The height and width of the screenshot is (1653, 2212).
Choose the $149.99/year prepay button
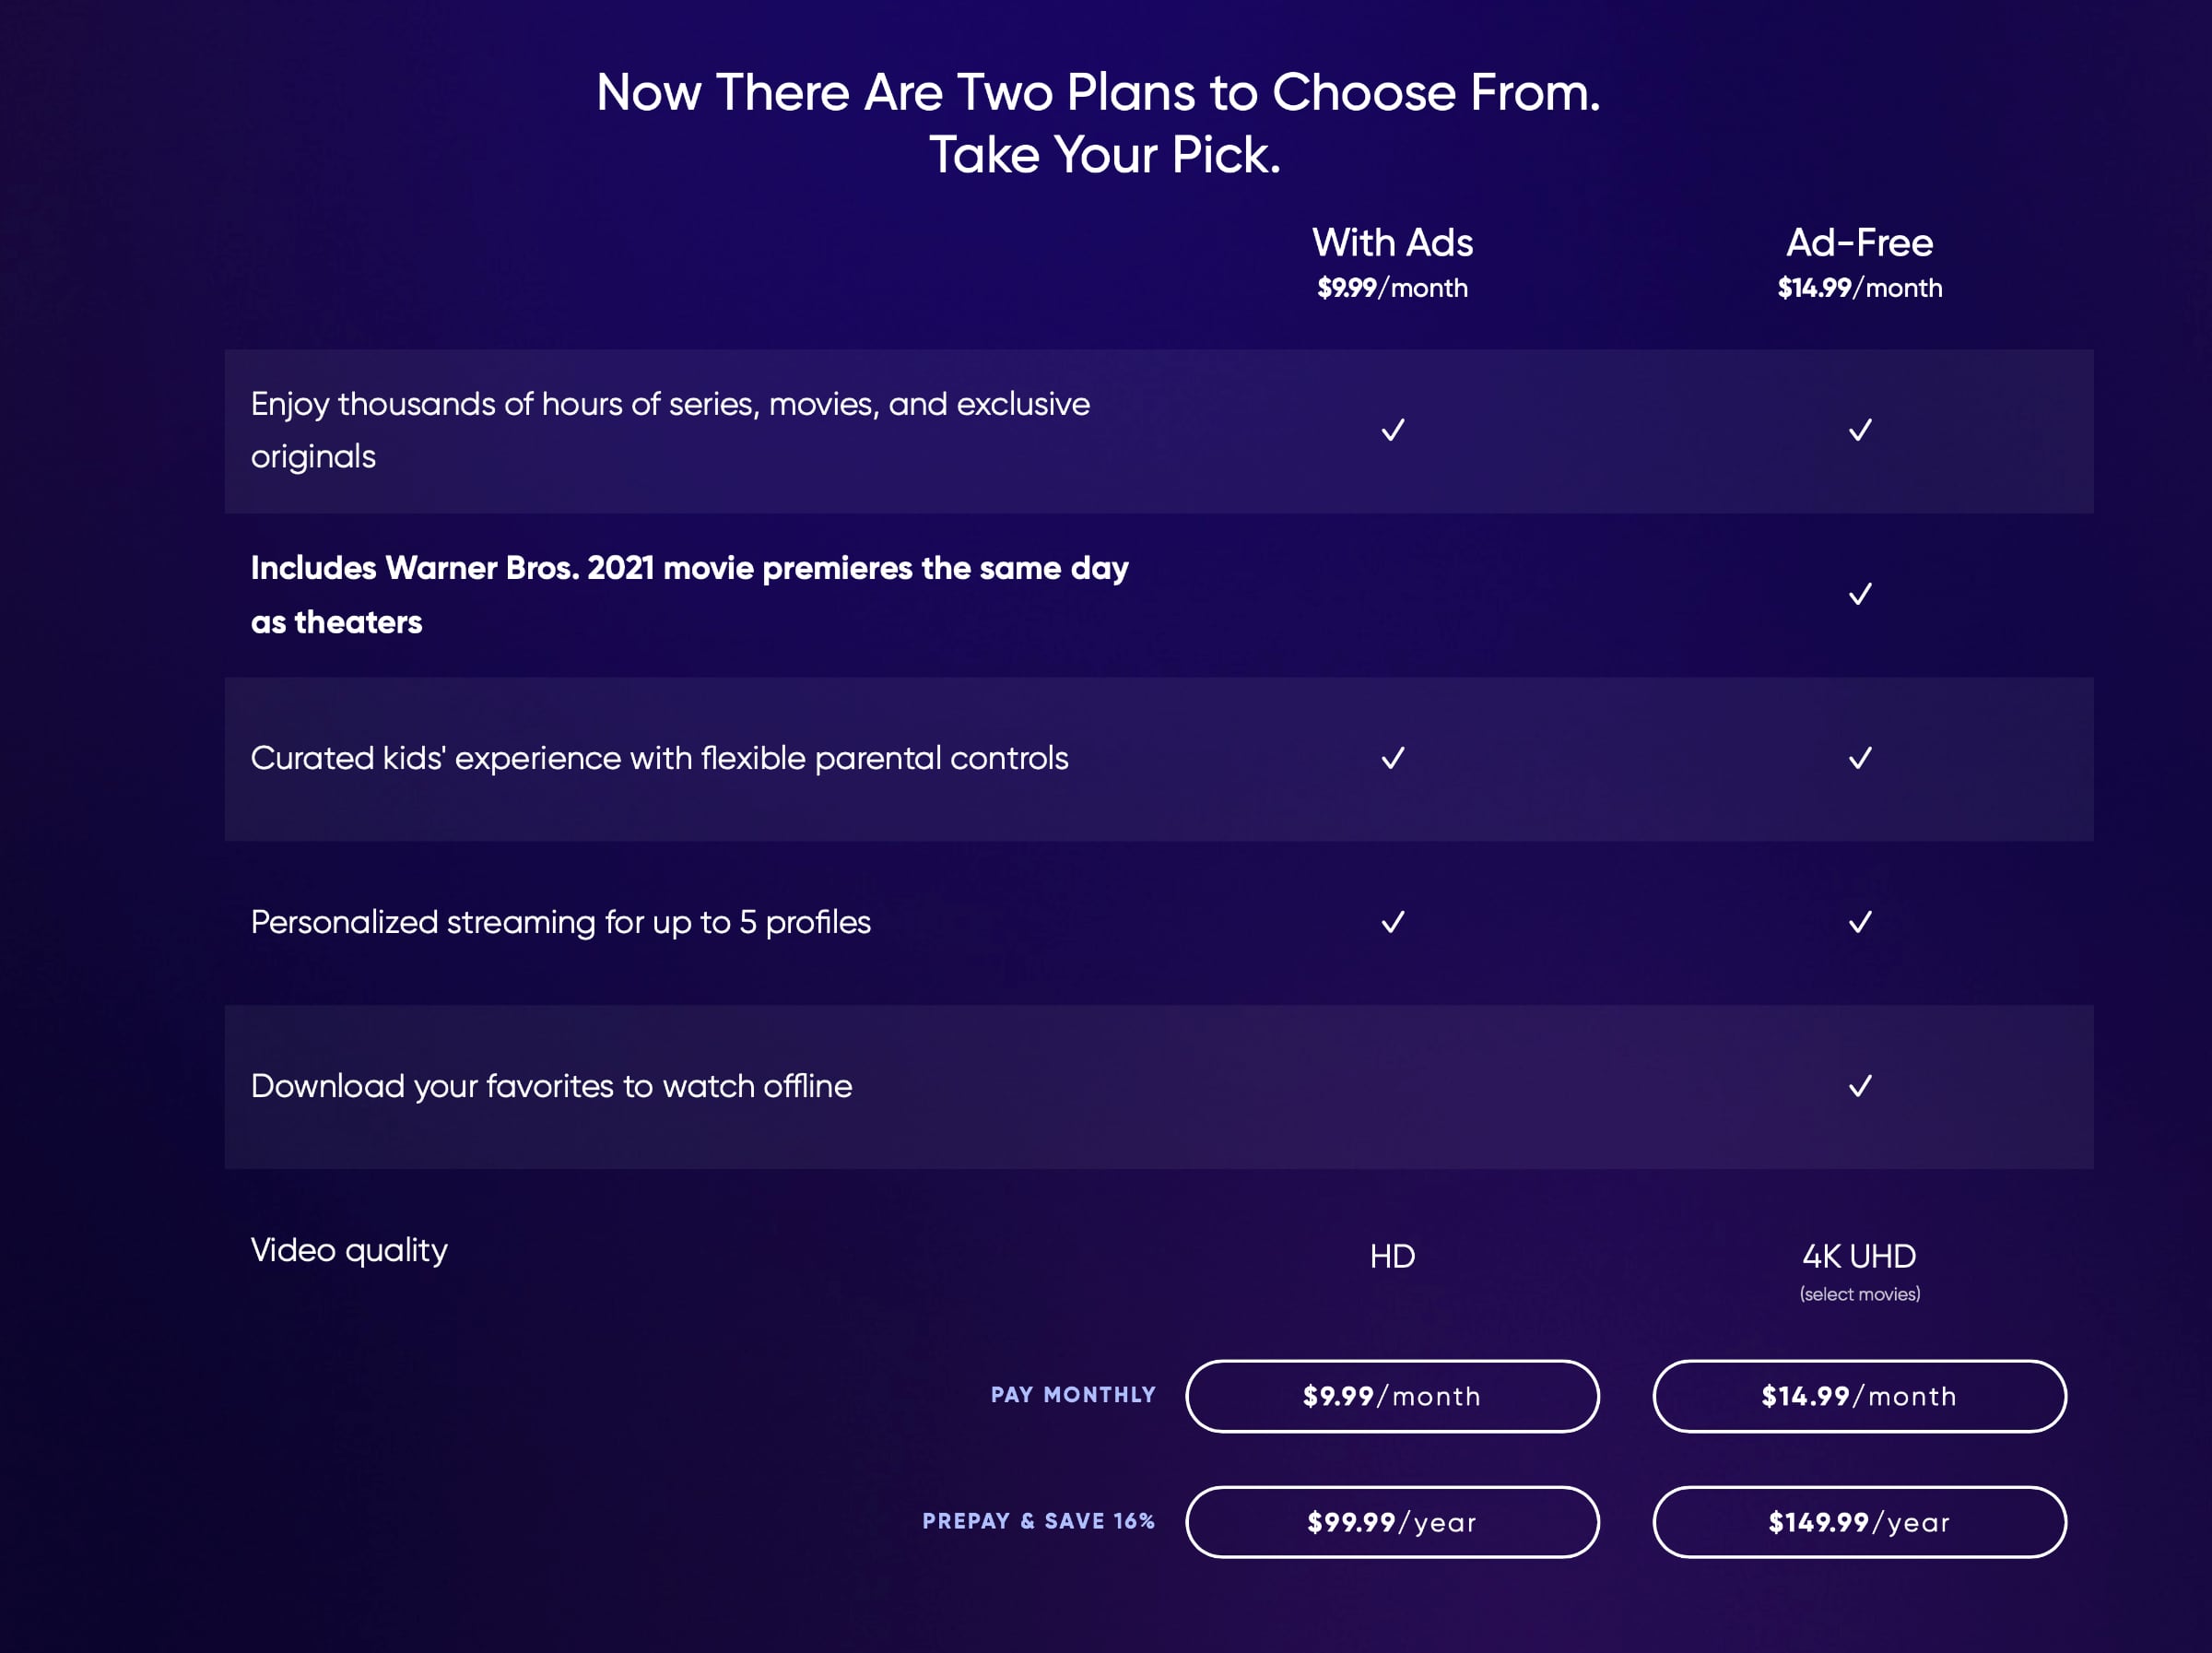point(1859,1522)
